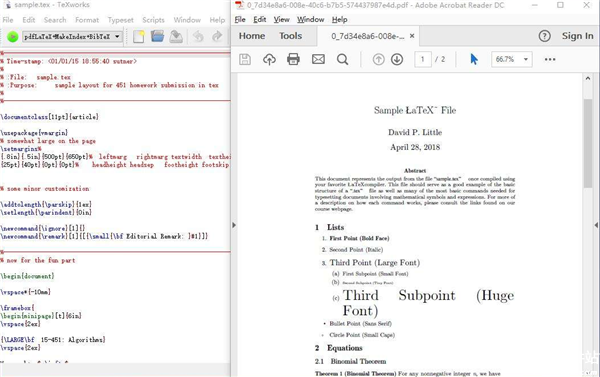Expand the left navigation pane arrow in Acrobat
The image size is (600, 377).
[x=234, y=225]
